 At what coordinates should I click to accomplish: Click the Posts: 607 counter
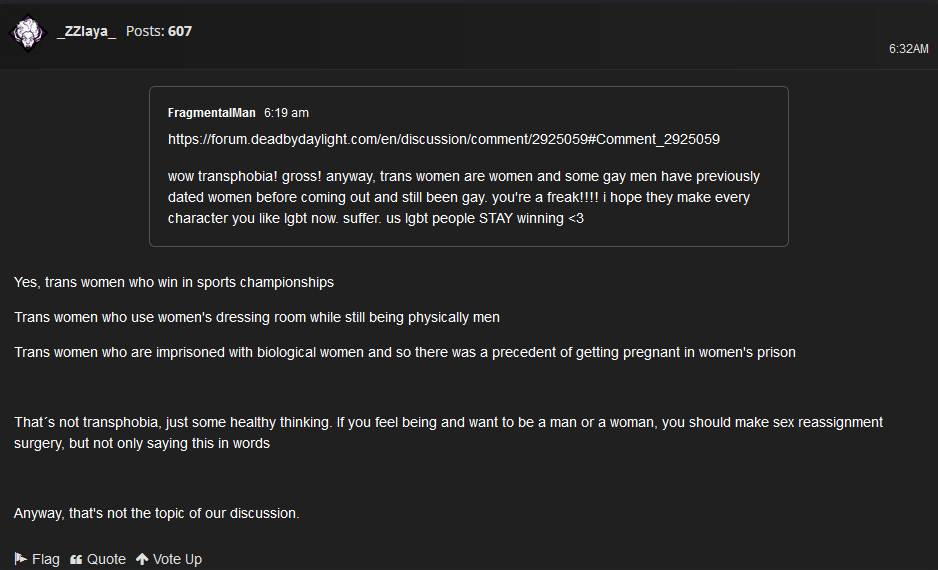pyautogui.click(x=159, y=31)
